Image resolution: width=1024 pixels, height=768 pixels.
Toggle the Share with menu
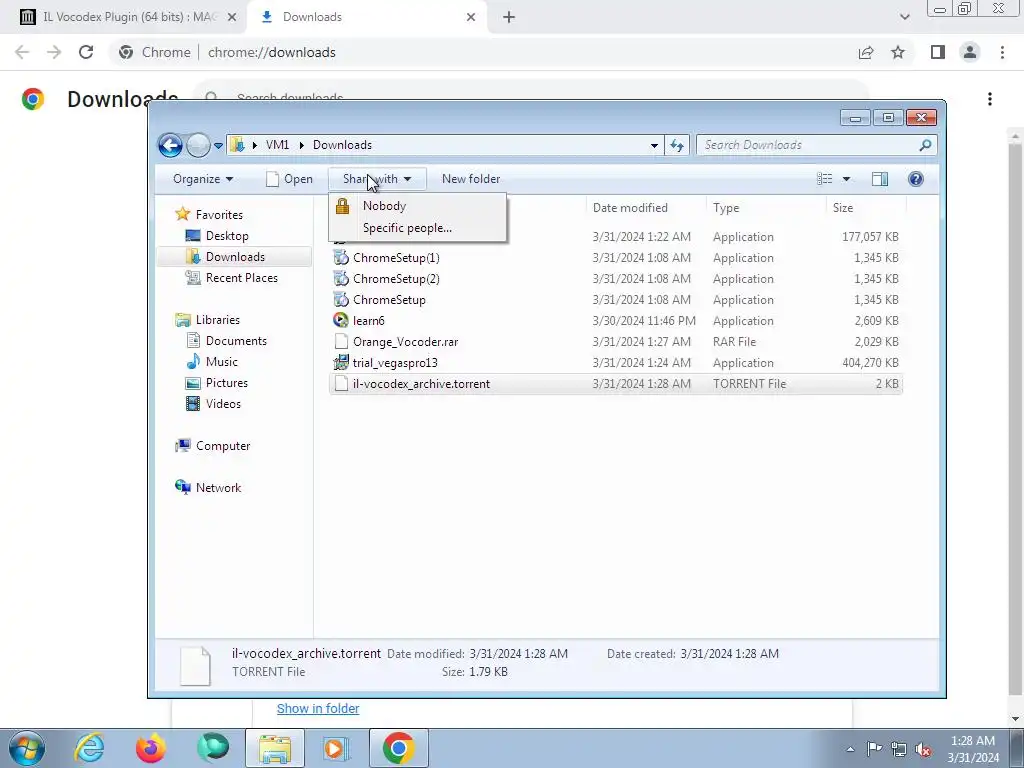(x=377, y=179)
